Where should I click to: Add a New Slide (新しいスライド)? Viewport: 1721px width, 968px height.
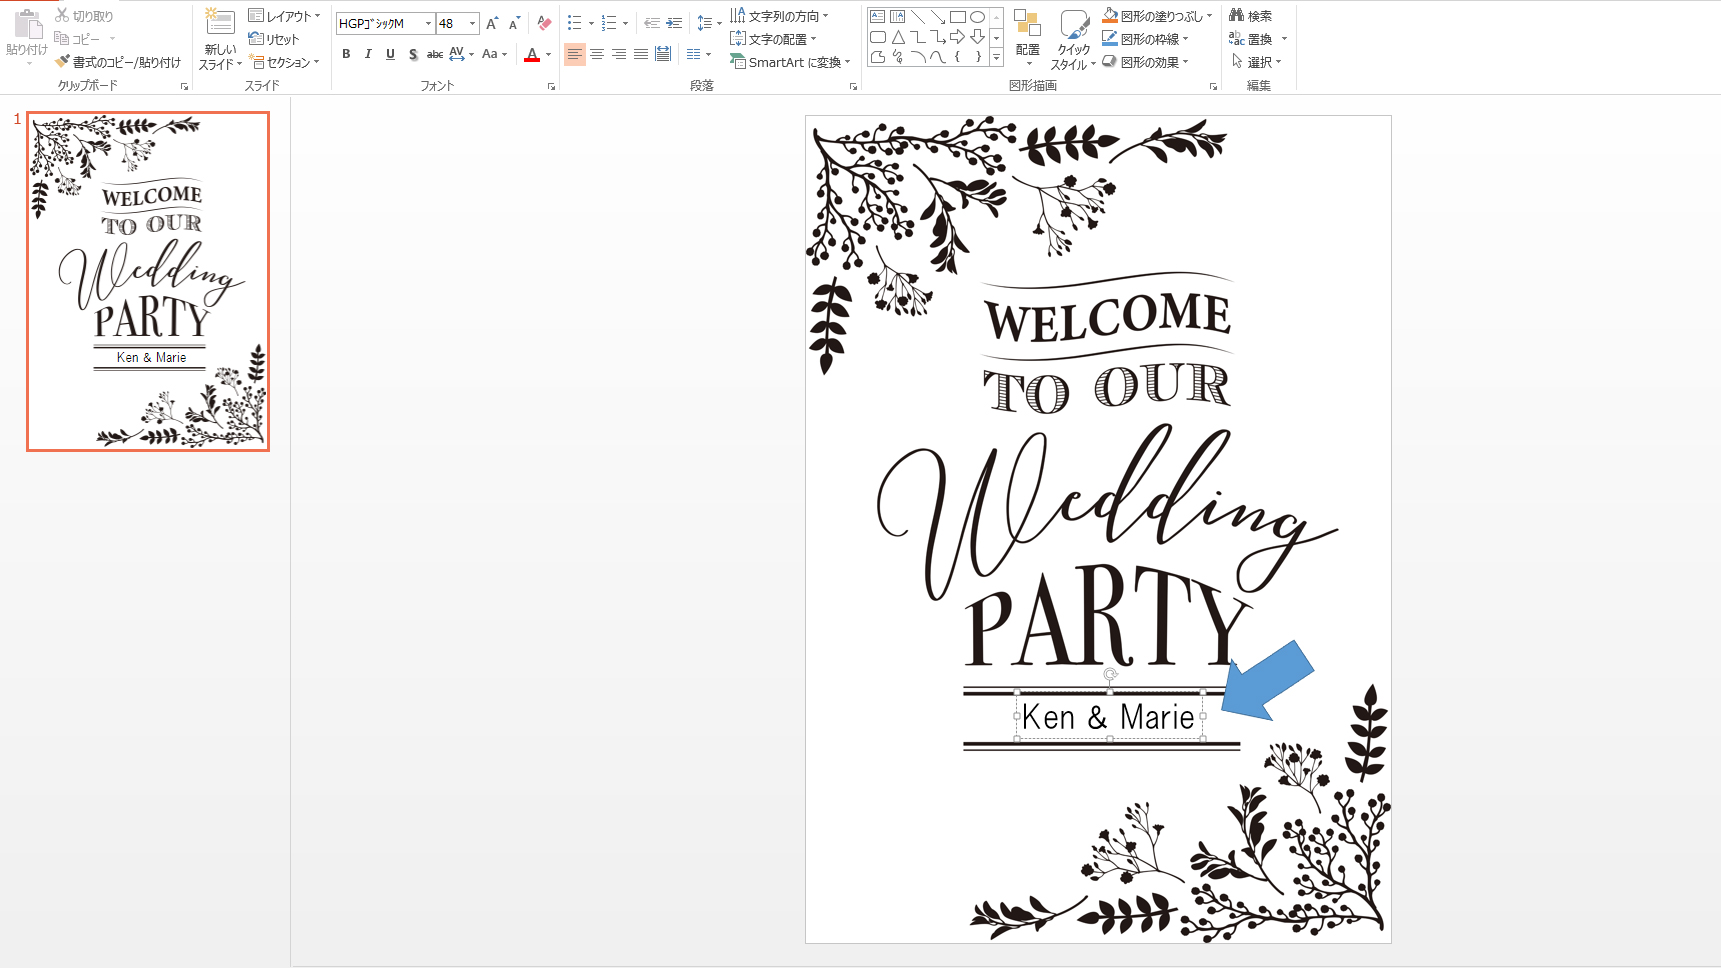(x=220, y=40)
